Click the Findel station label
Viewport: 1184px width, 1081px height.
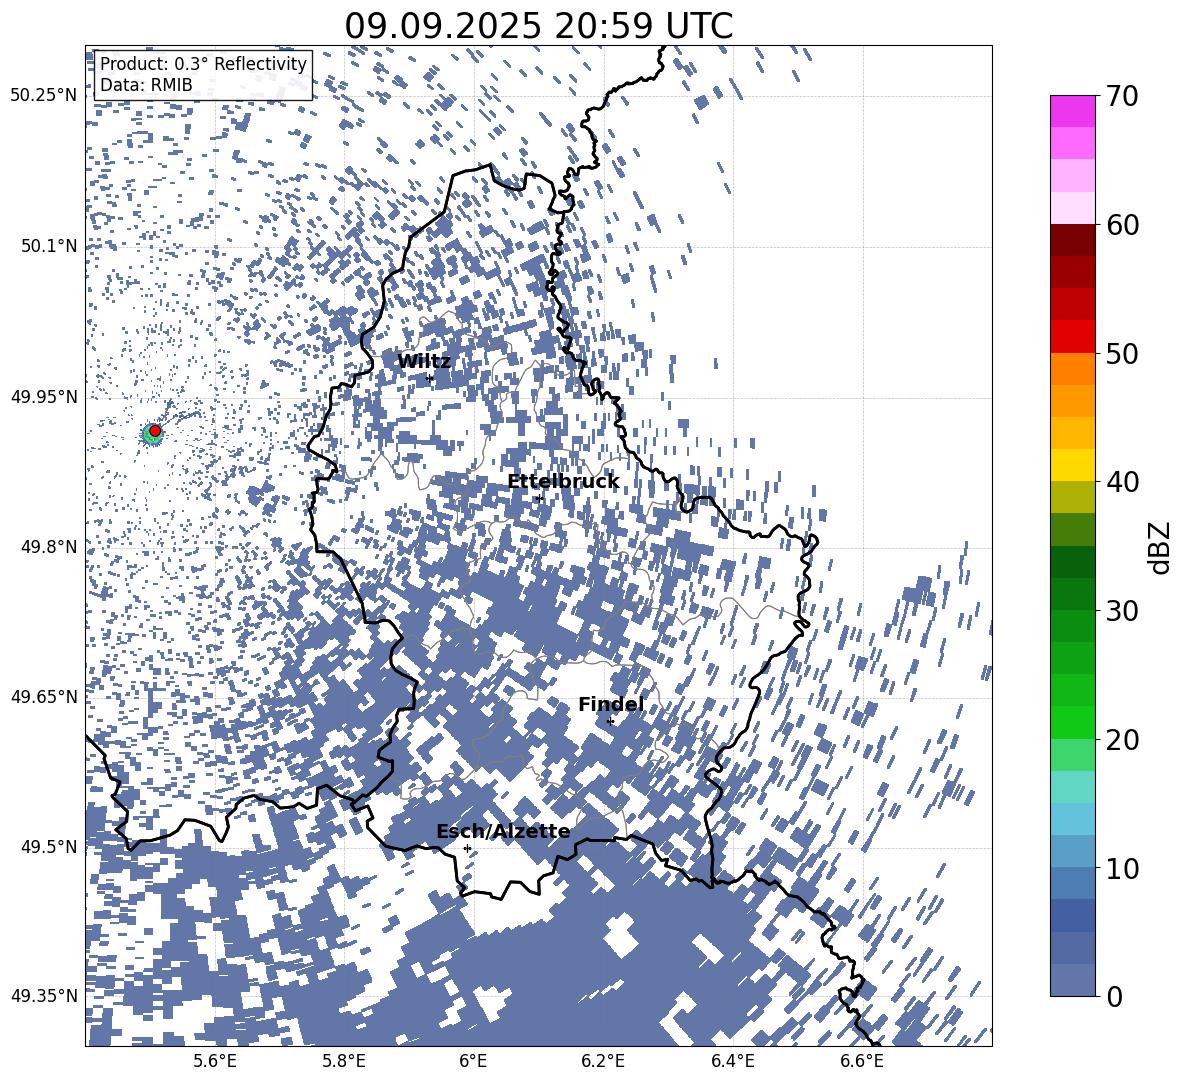pos(611,704)
